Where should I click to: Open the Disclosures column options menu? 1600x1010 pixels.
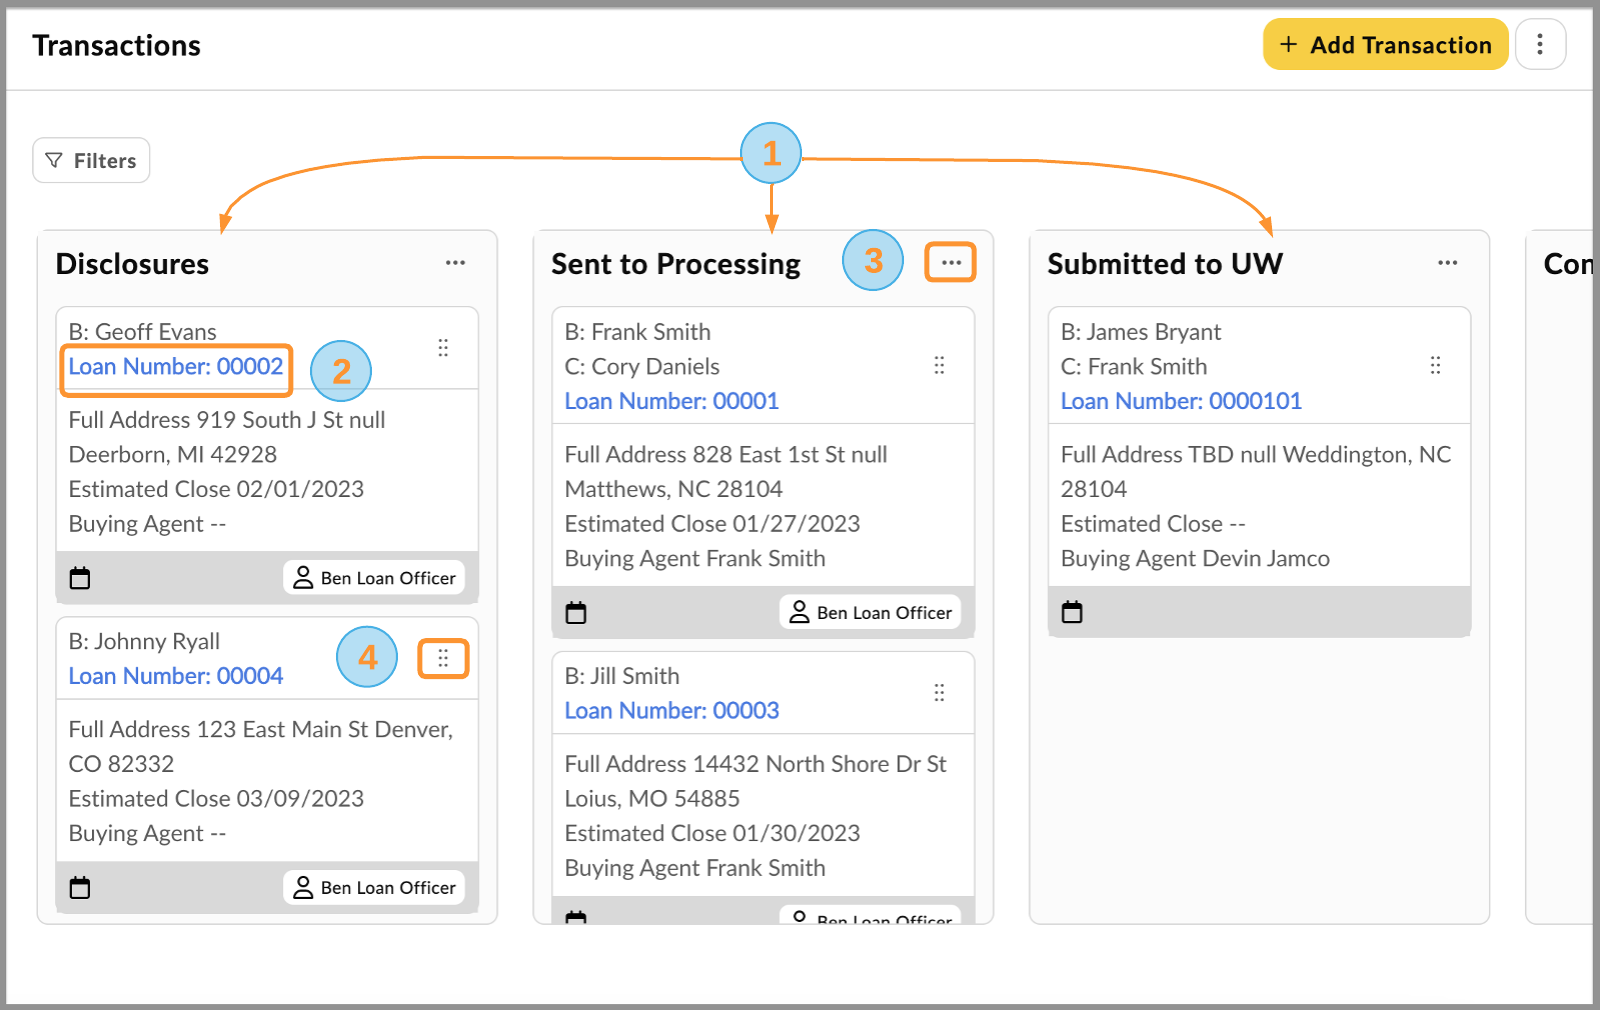tap(455, 262)
